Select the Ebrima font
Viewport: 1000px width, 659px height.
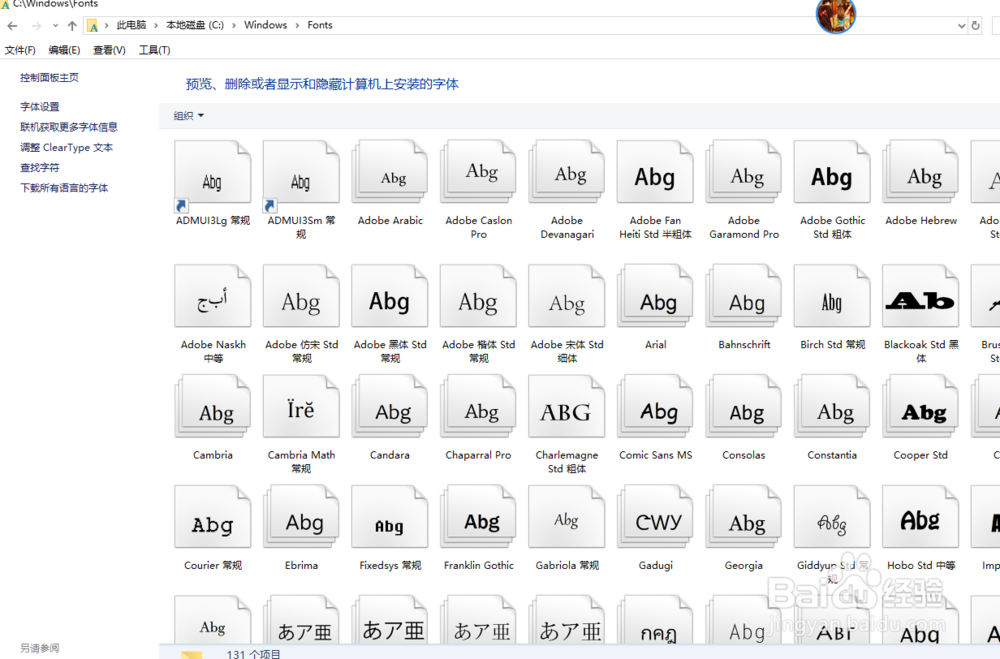[301, 517]
